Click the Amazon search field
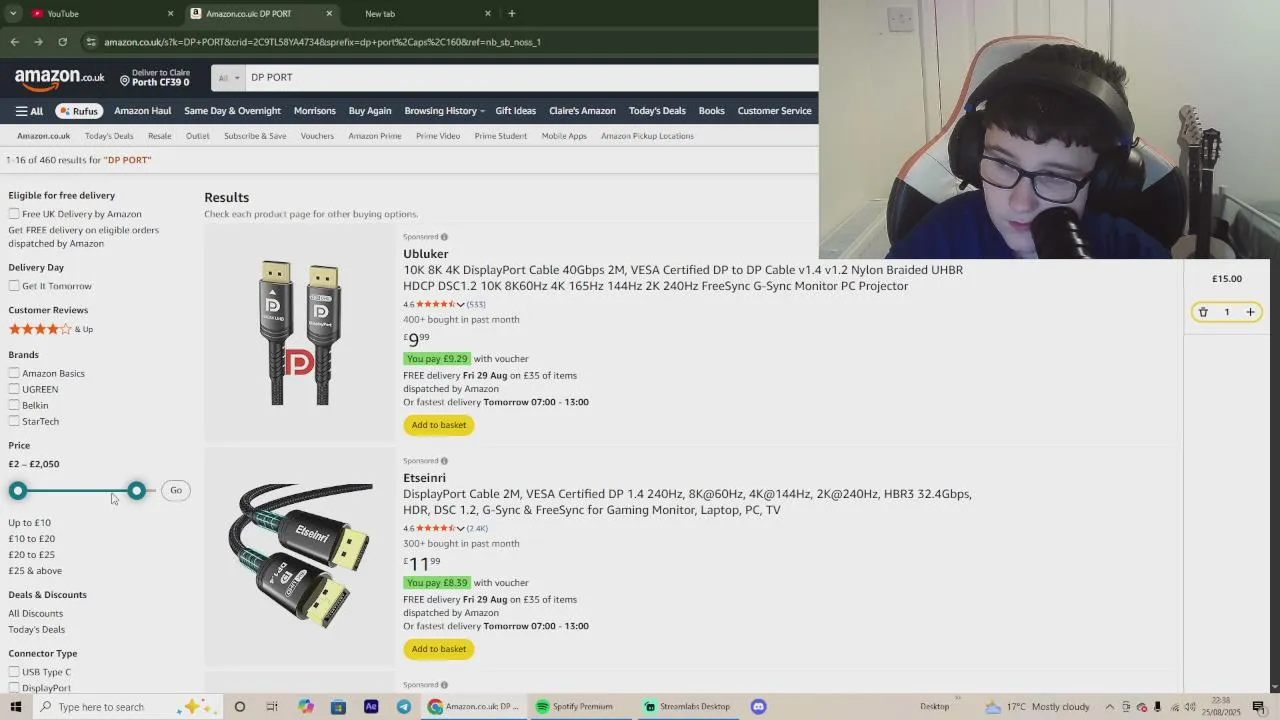Image resolution: width=1280 pixels, height=720 pixels. 530,78
